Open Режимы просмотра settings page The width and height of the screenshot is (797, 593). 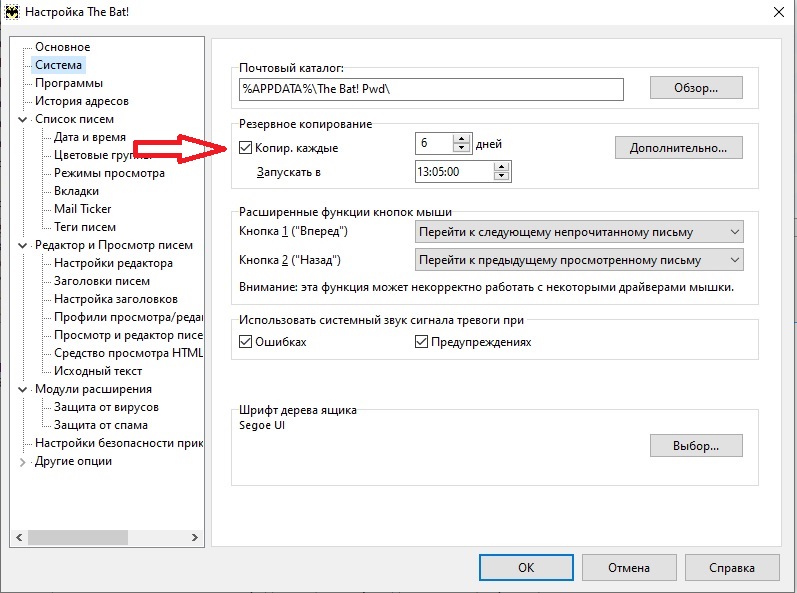(109, 173)
